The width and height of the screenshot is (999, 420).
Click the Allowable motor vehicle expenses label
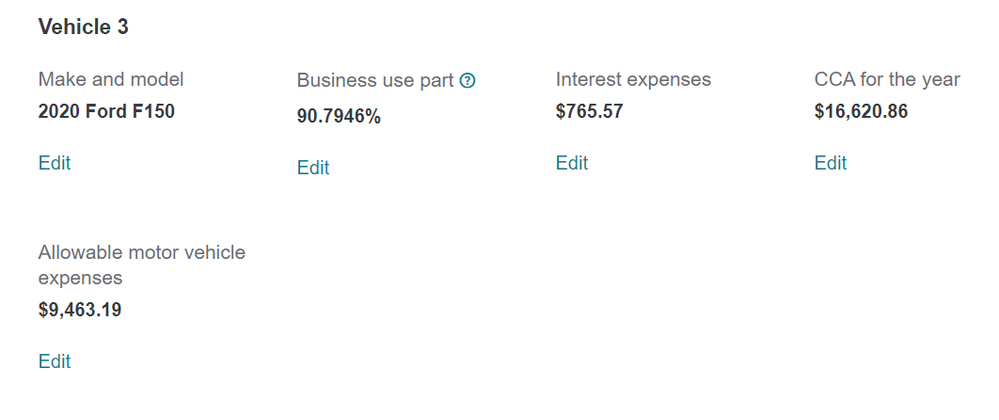tap(141, 265)
